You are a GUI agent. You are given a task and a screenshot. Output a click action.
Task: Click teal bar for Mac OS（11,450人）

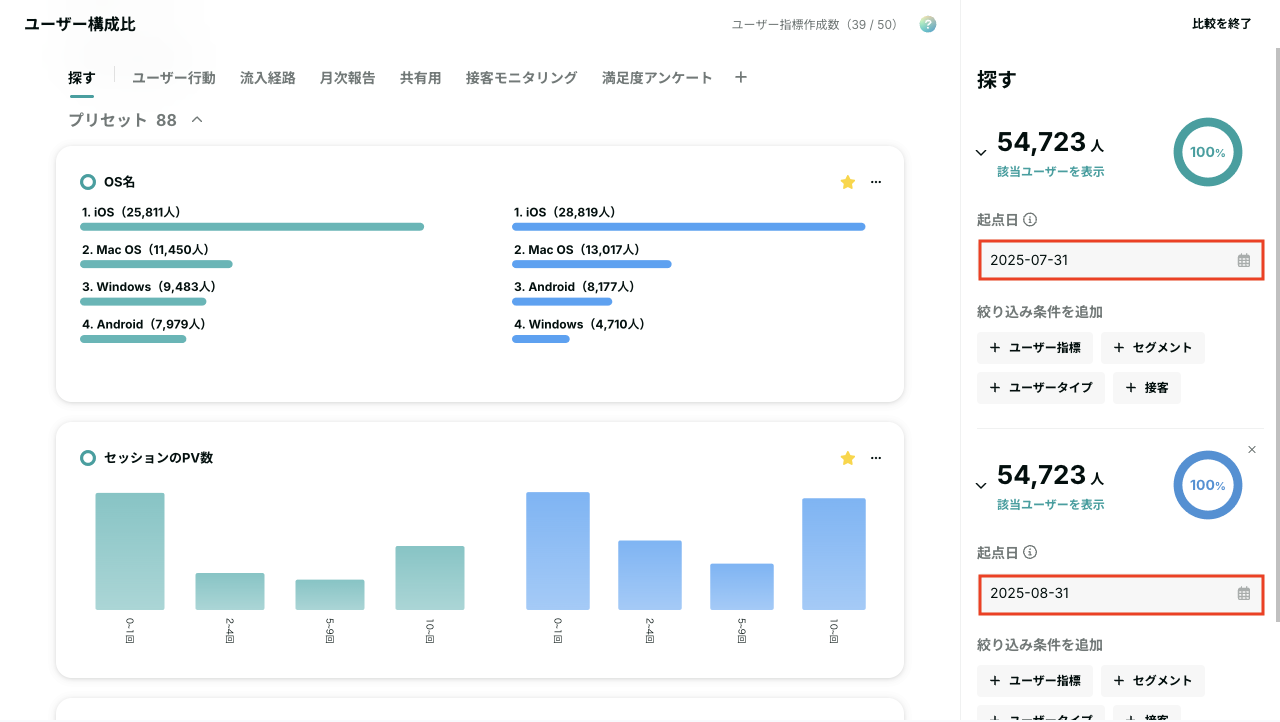(x=156, y=264)
